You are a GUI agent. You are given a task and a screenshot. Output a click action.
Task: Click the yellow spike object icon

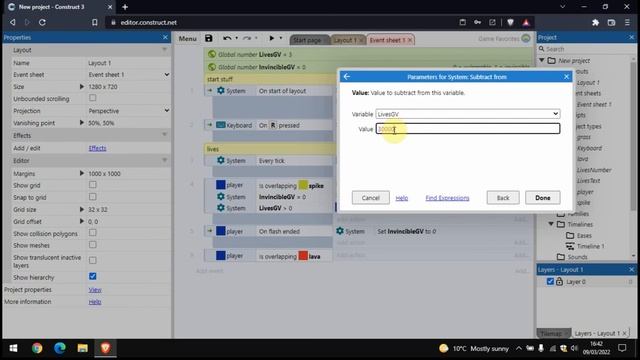point(303,185)
